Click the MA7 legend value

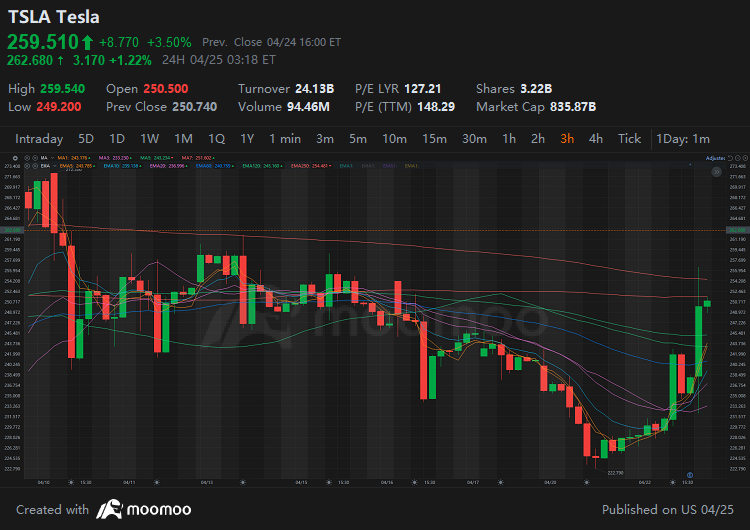click(x=197, y=158)
